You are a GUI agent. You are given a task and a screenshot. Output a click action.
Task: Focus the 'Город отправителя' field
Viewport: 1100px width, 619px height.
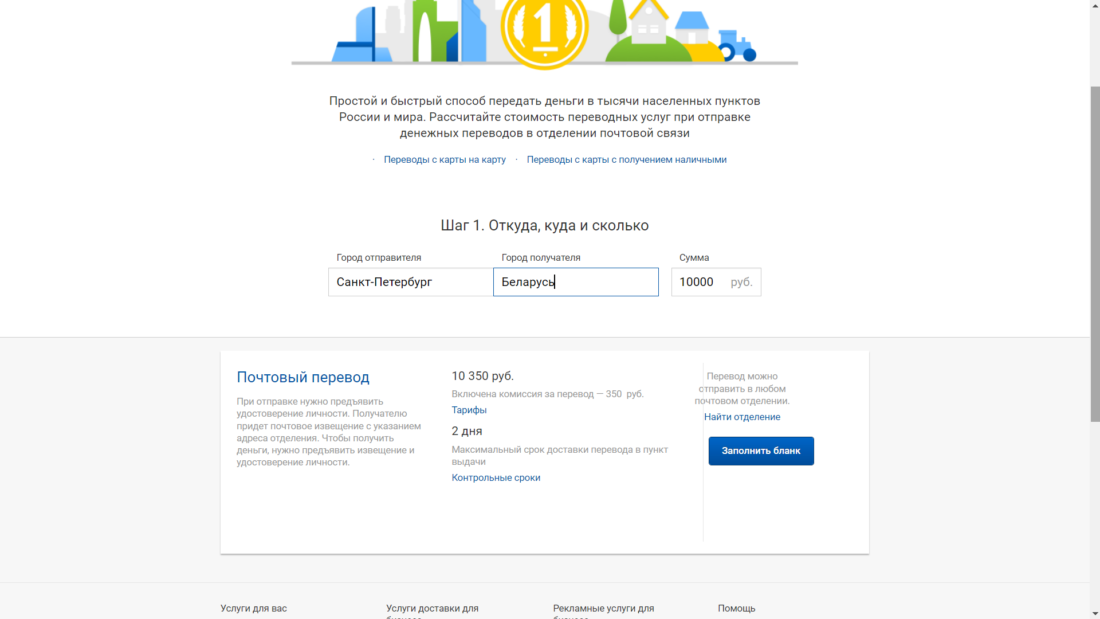click(x=410, y=282)
